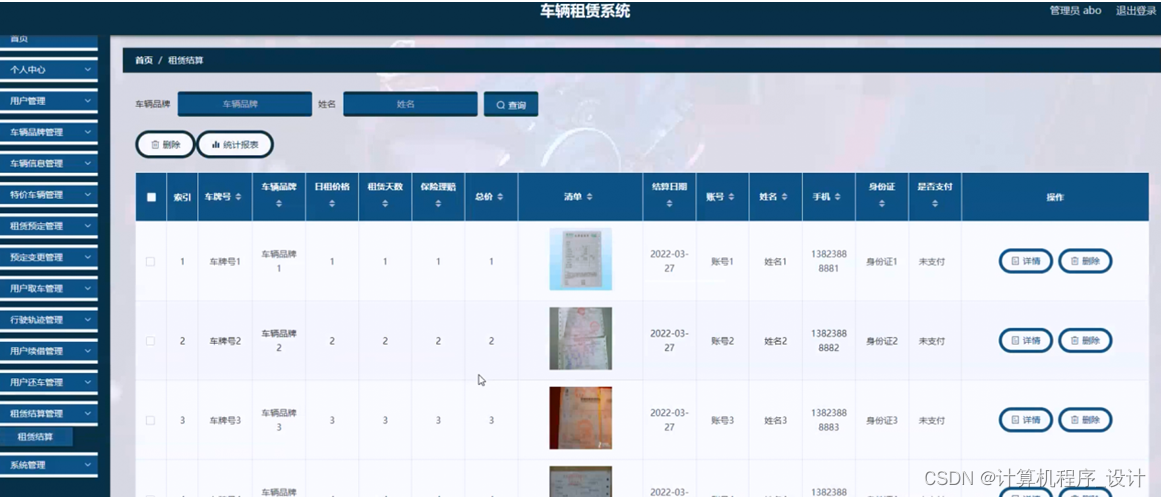Sort by 车辆品牌 column sort icon
This screenshot has height=497, width=1161.
point(279,203)
